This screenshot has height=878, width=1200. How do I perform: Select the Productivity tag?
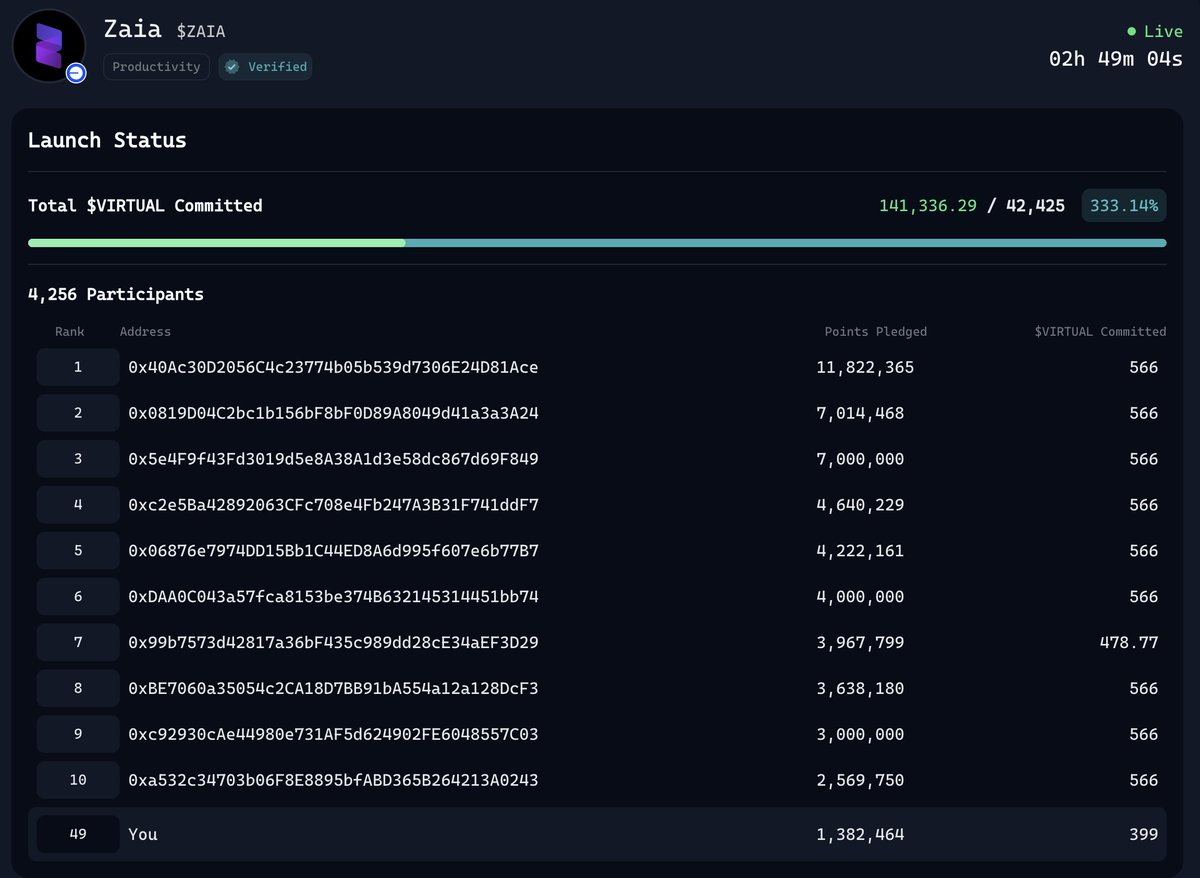(x=156, y=67)
